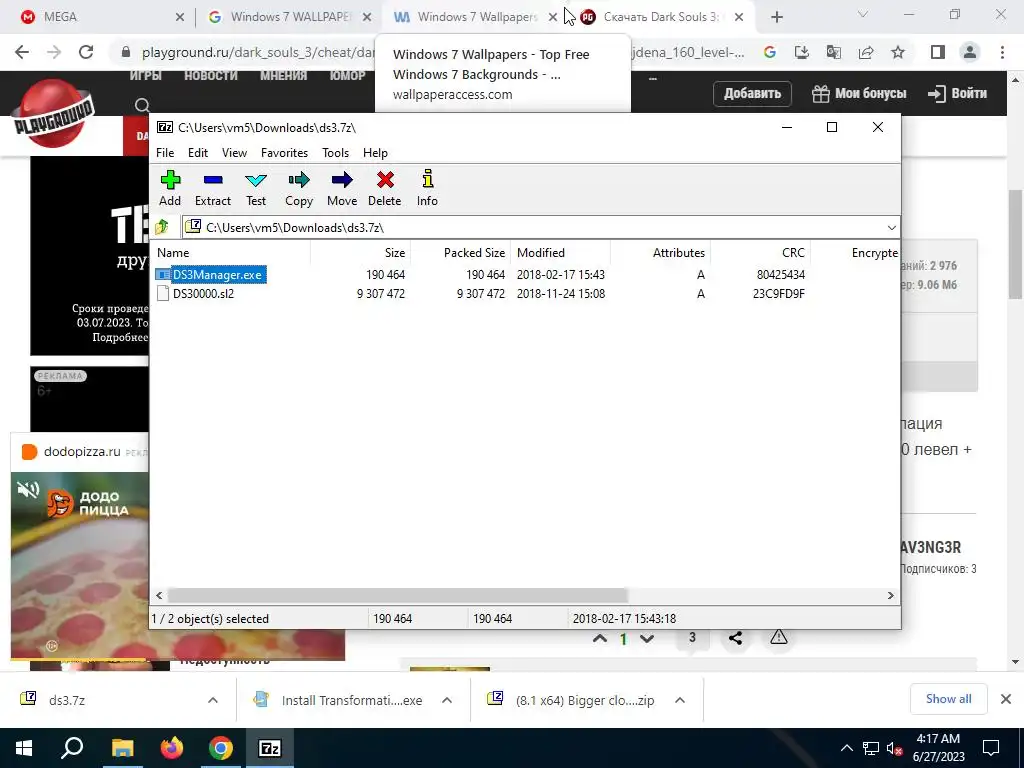The height and width of the screenshot is (768, 1024).
Task: Select the Copy toolbar icon
Action: pos(299,189)
